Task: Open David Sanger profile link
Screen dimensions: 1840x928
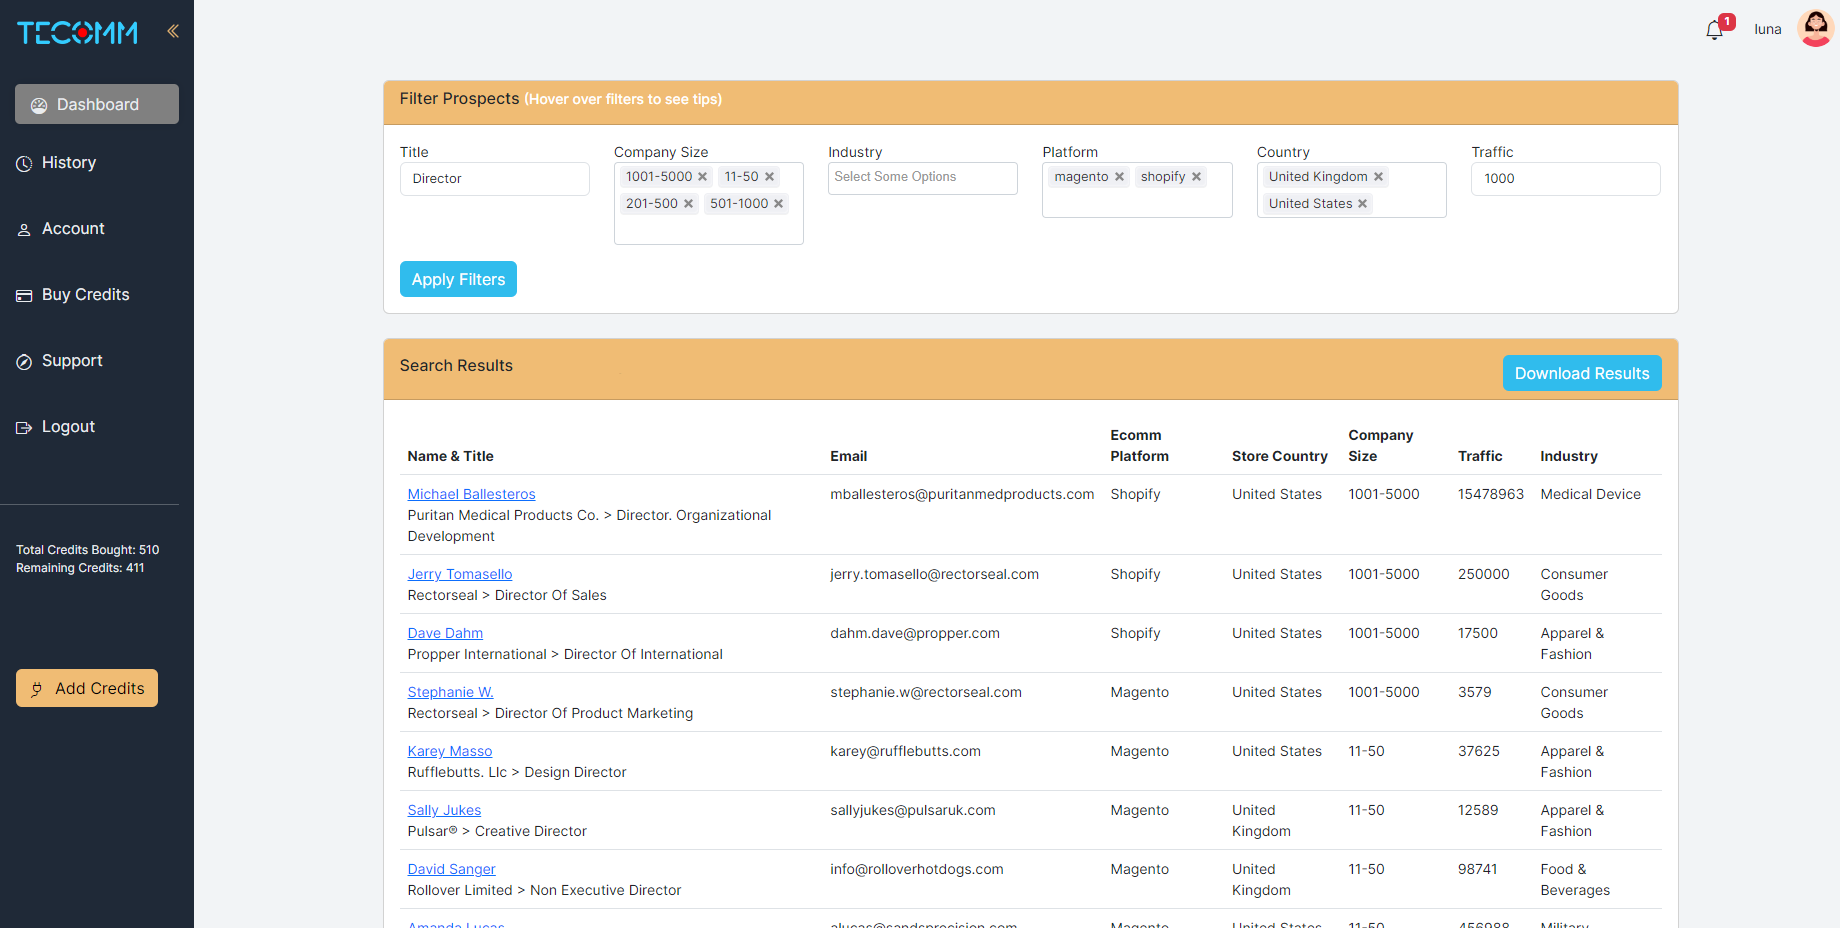Action: pyautogui.click(x=451, y=869)
